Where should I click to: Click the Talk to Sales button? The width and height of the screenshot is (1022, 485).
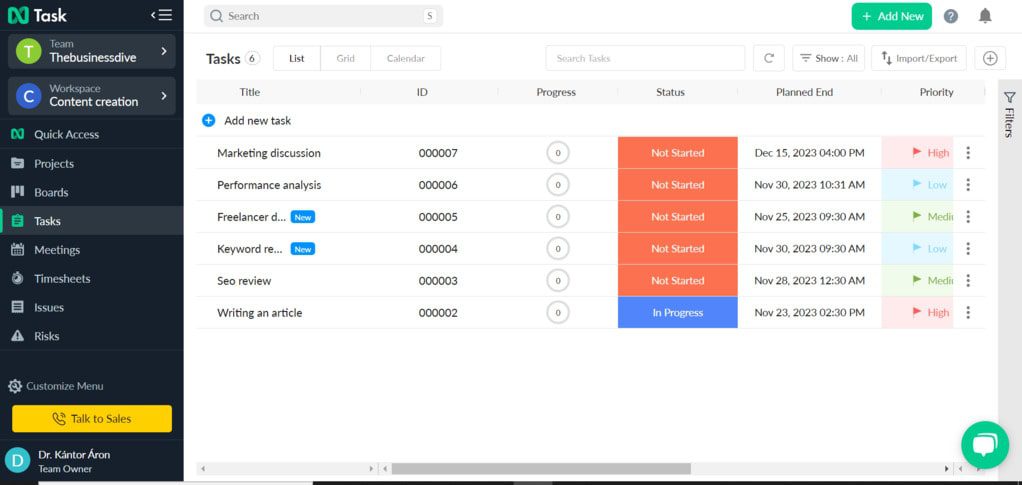[x=92, y=419]
